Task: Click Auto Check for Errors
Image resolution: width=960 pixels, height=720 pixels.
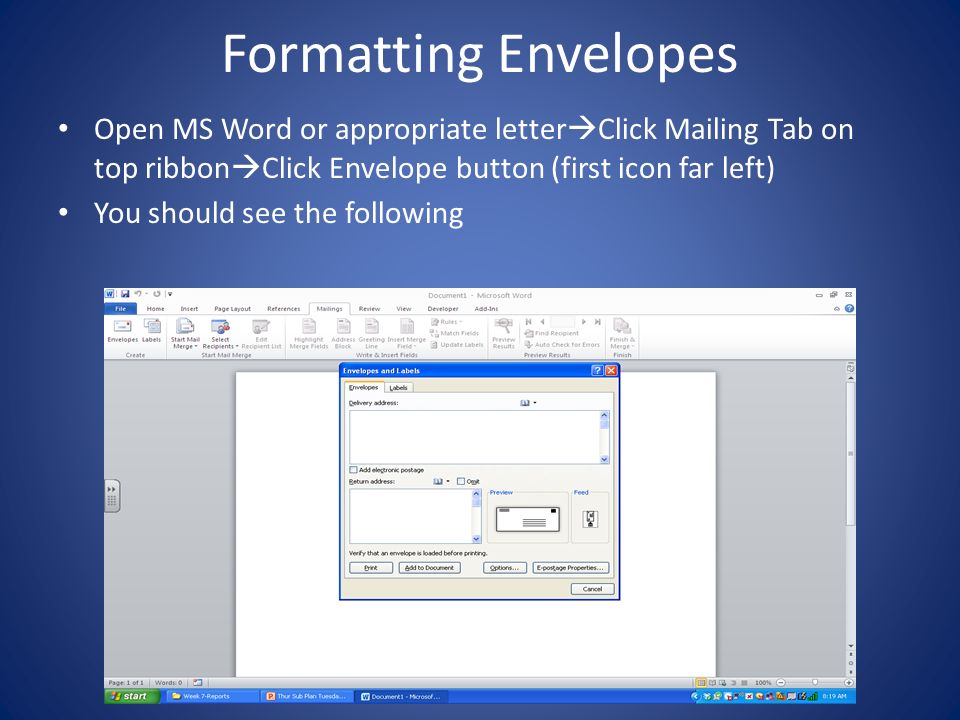Action: coord(562,345)
